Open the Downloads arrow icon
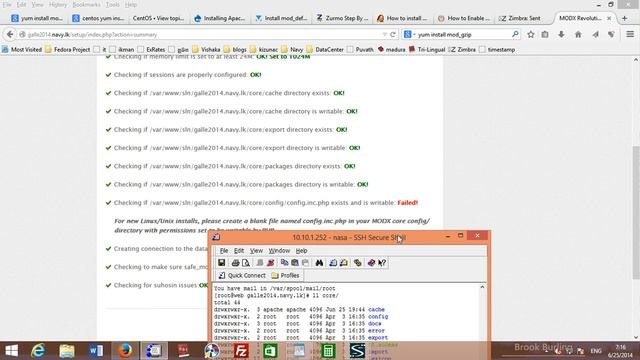Screen dimensions: 640x360 tap(562, 35)
